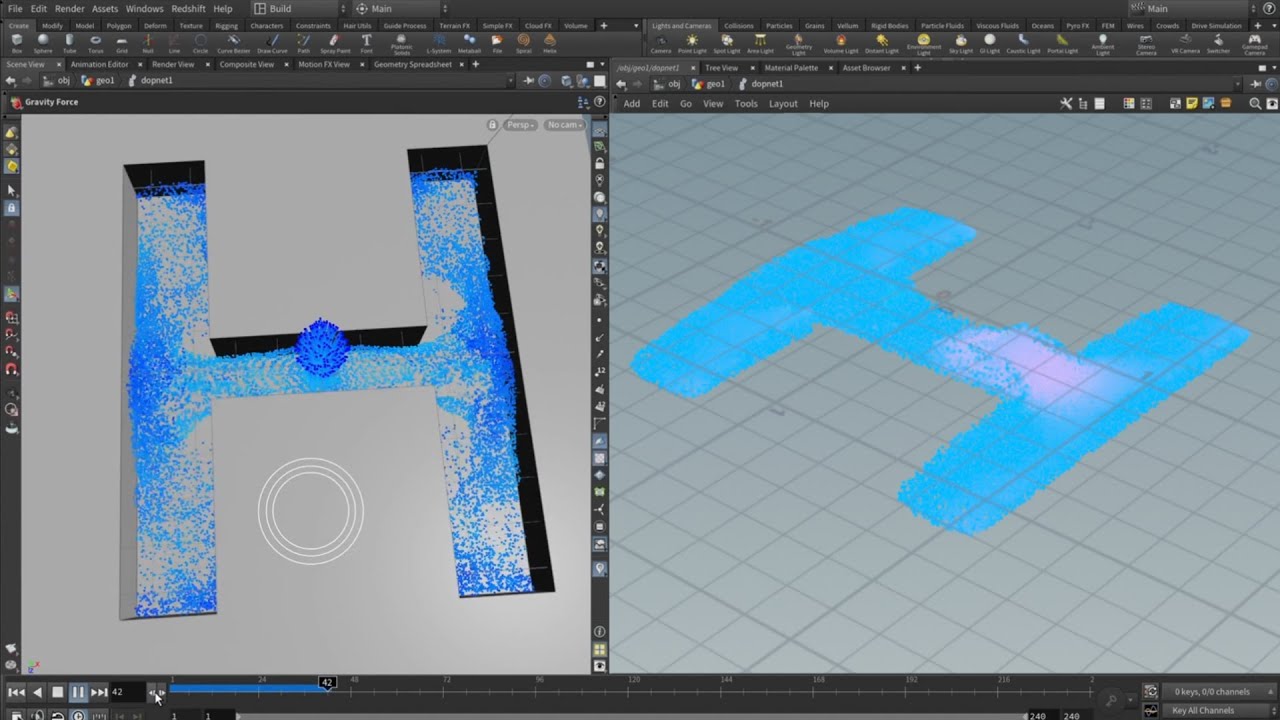
Task: Jump to the last frame
Action: pos(99,692)
